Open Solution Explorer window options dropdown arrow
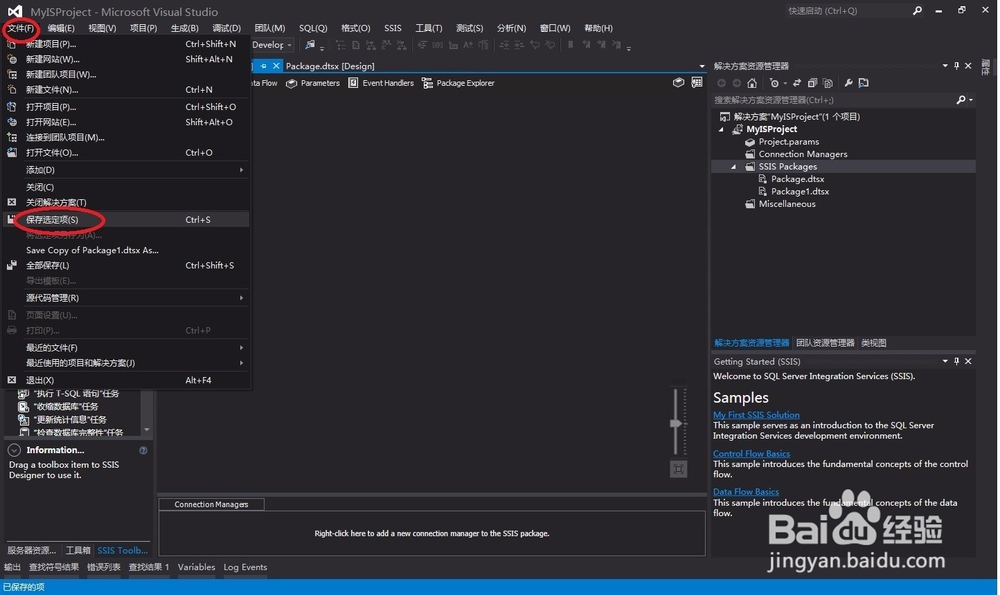 pos(945,66)
